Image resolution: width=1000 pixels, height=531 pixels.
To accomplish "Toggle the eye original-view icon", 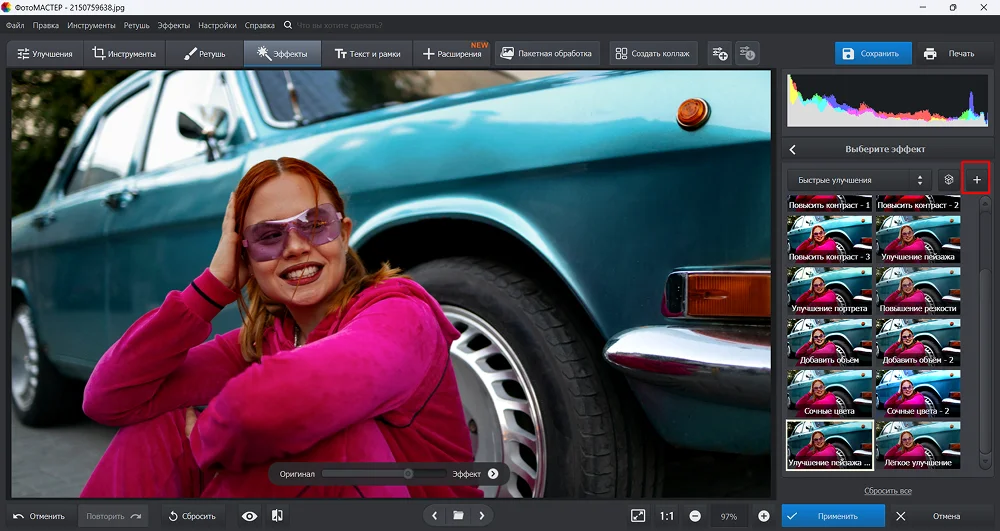I will (x=249, y=516).
